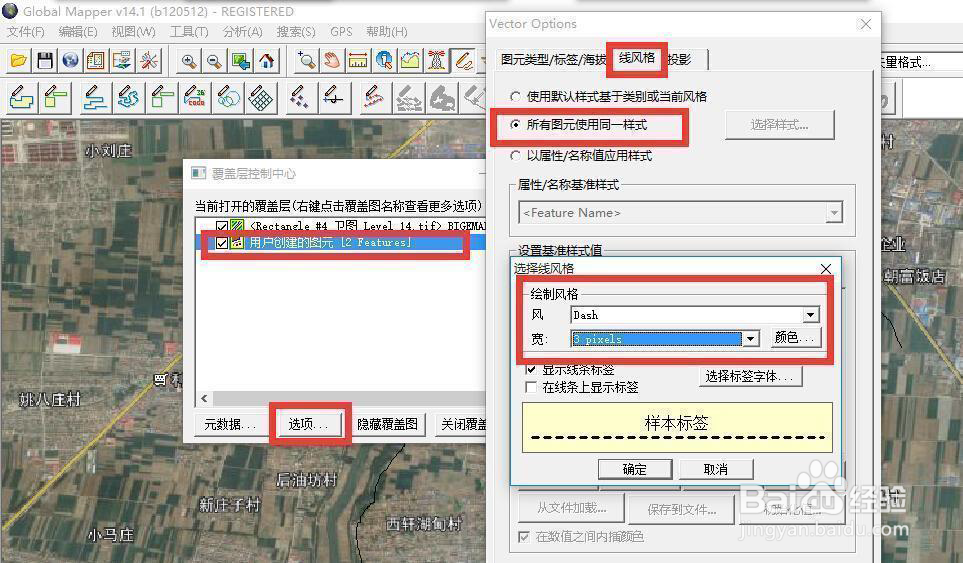The width and height of the screenshot is (963, 563).
Task: Choose the create line feature tool
Action: point(93,98)
